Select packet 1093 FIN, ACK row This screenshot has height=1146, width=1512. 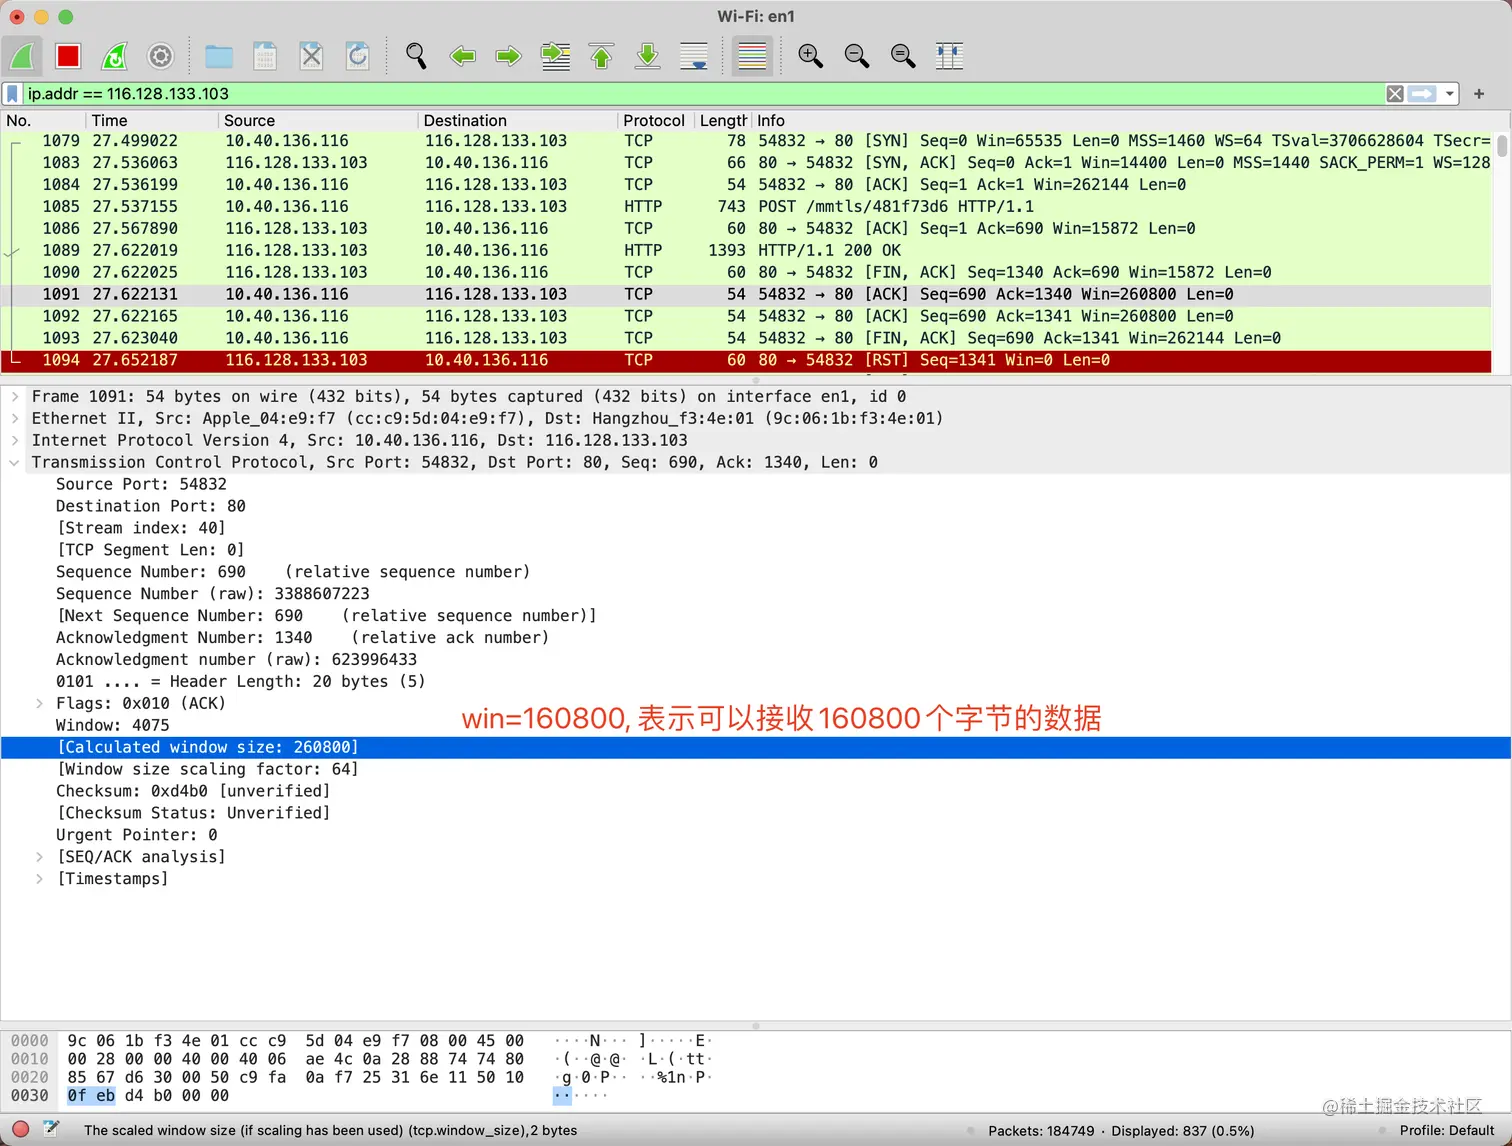pyautogui.click(x=746, y=338)
